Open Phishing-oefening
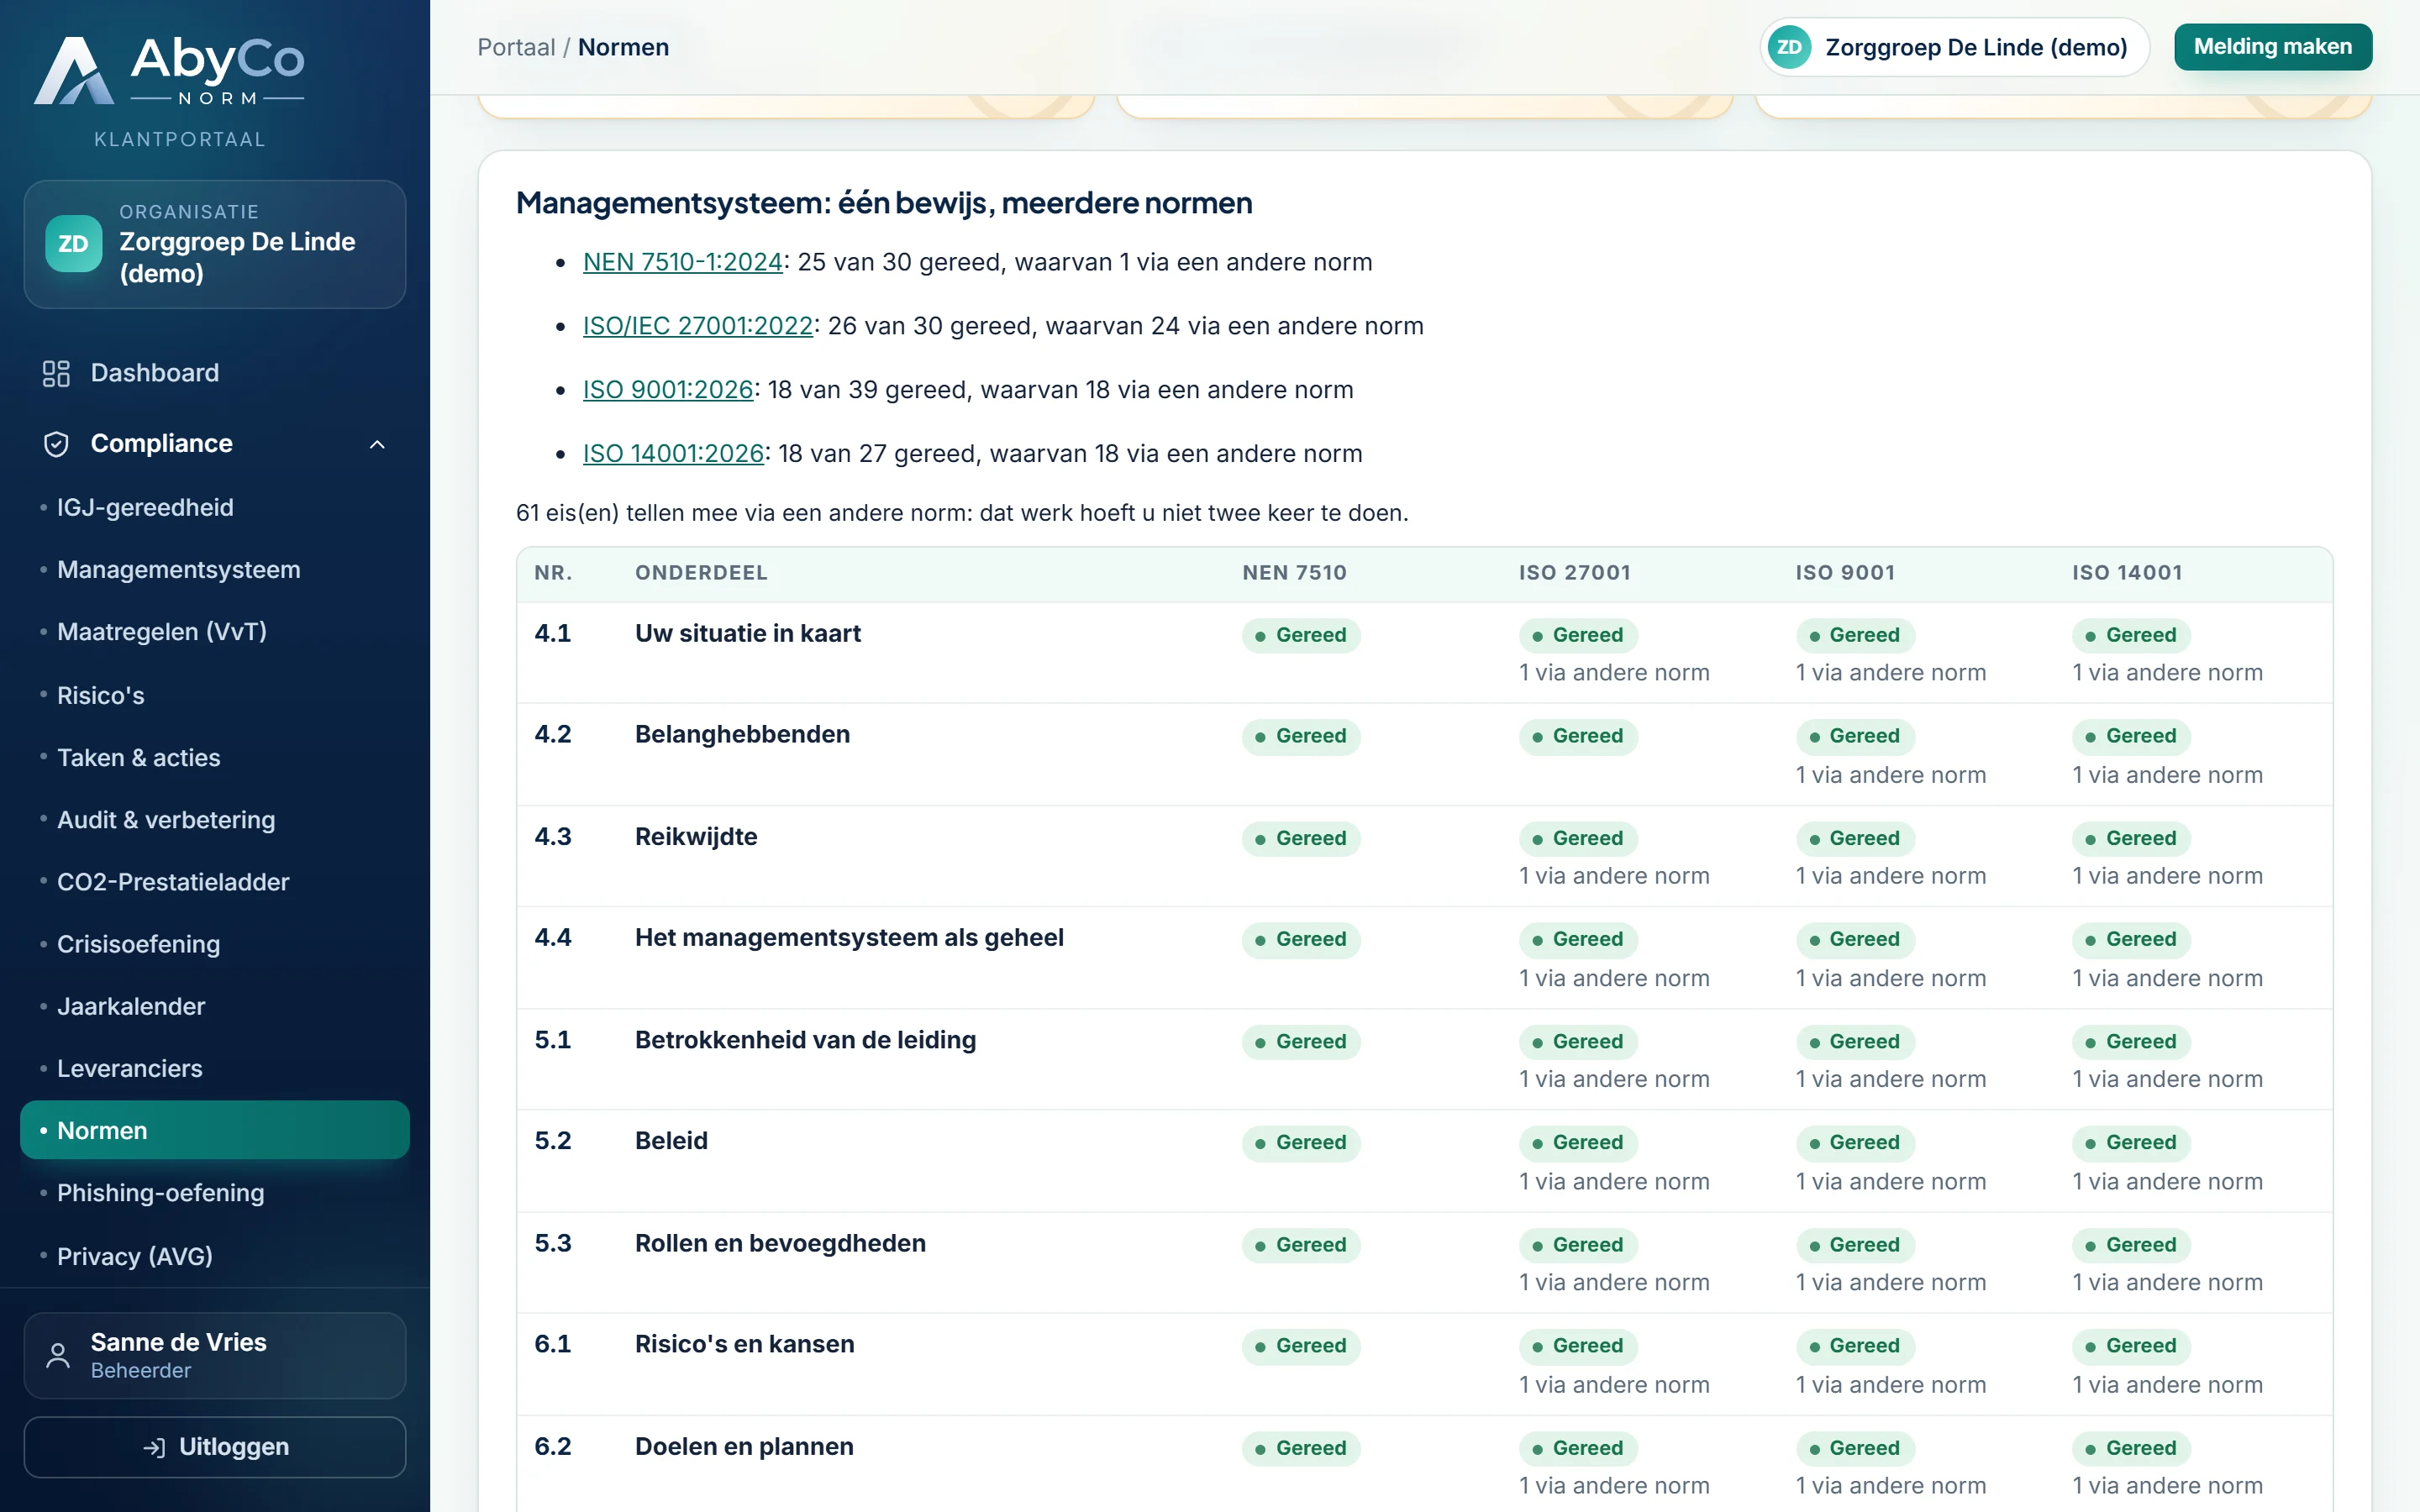Viewport: 2420px width, 1512px height. (x=214, y=1193)
